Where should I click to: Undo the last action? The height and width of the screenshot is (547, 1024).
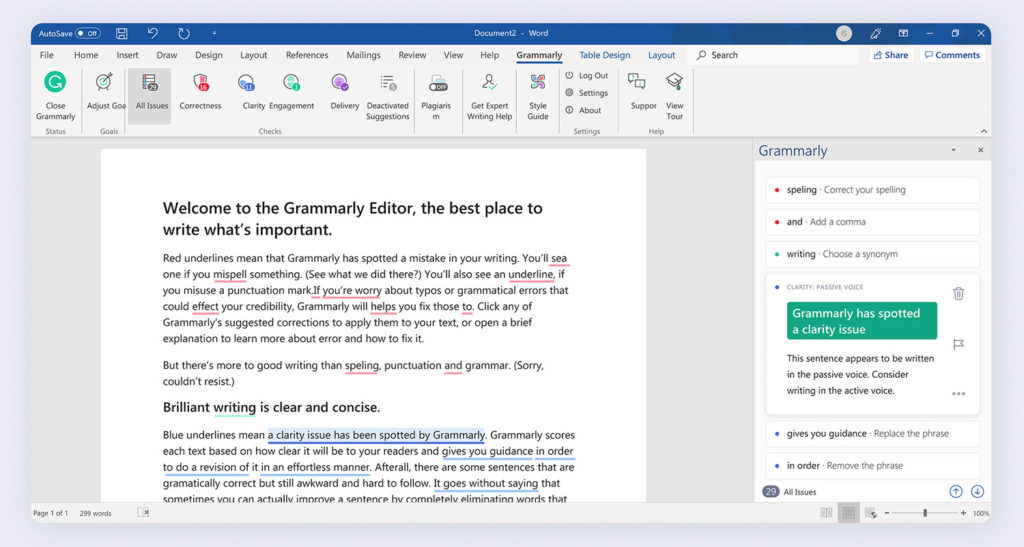point(153,33)
